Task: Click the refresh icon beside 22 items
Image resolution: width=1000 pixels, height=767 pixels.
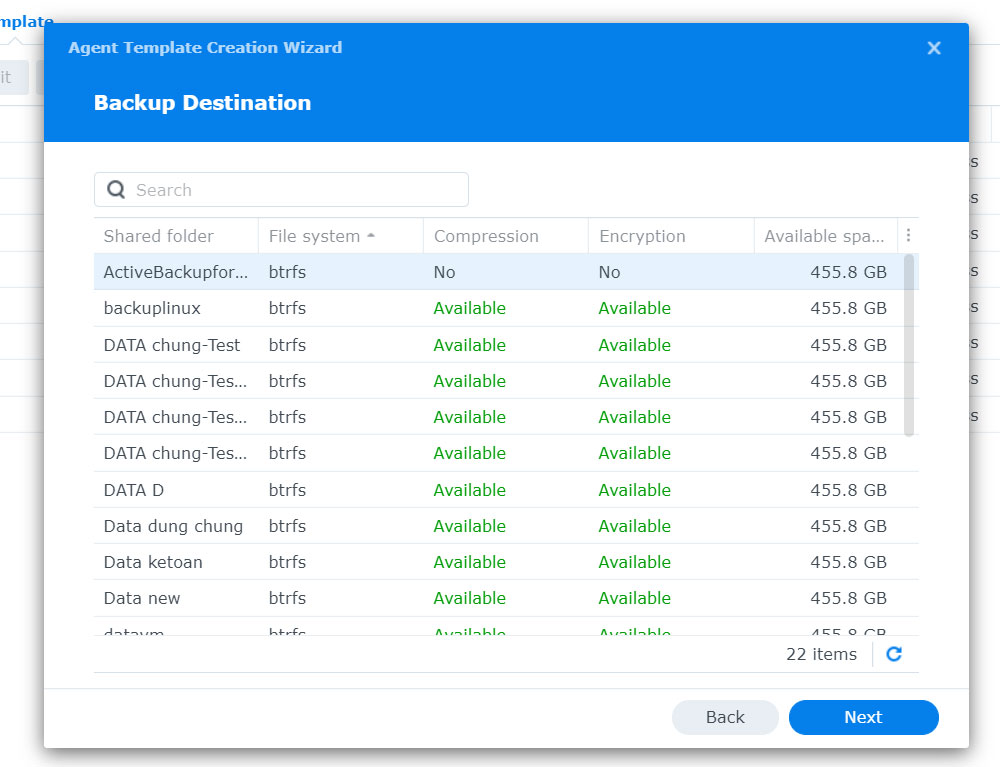Action: tap(893, 654)
